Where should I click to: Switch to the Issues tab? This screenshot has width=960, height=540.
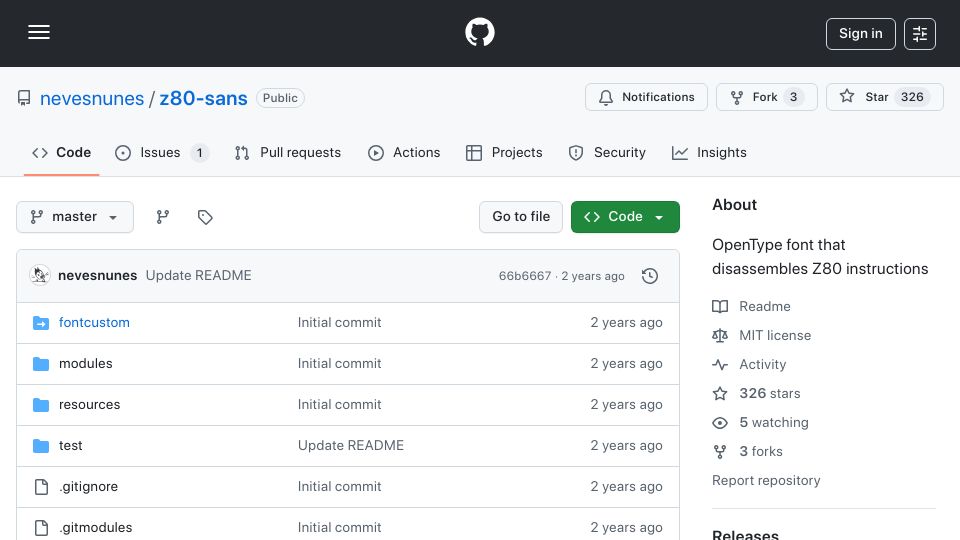[x=162, y=152]
